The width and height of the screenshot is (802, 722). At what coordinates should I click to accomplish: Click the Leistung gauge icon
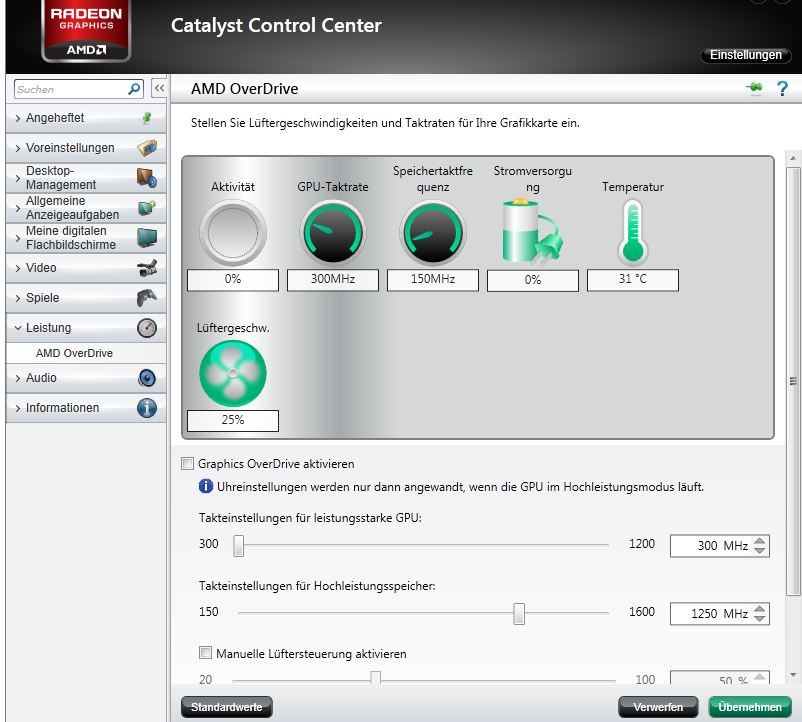pyautogui.click(x=147, y=328)
